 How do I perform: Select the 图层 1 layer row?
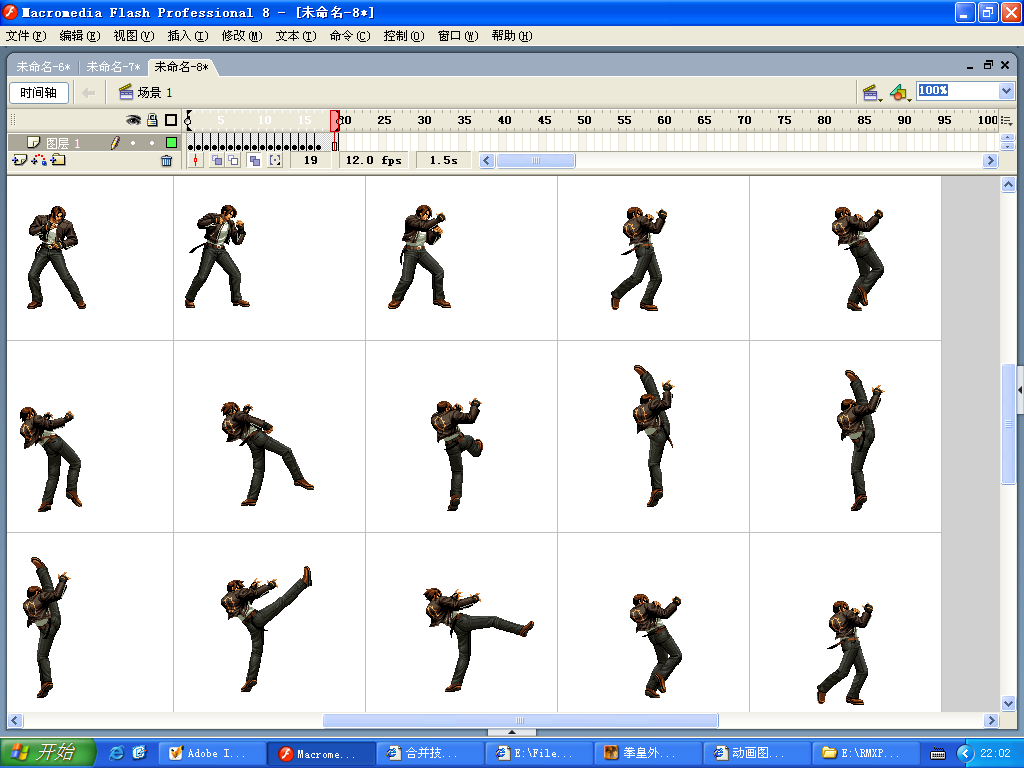click(x=95, y=142)
